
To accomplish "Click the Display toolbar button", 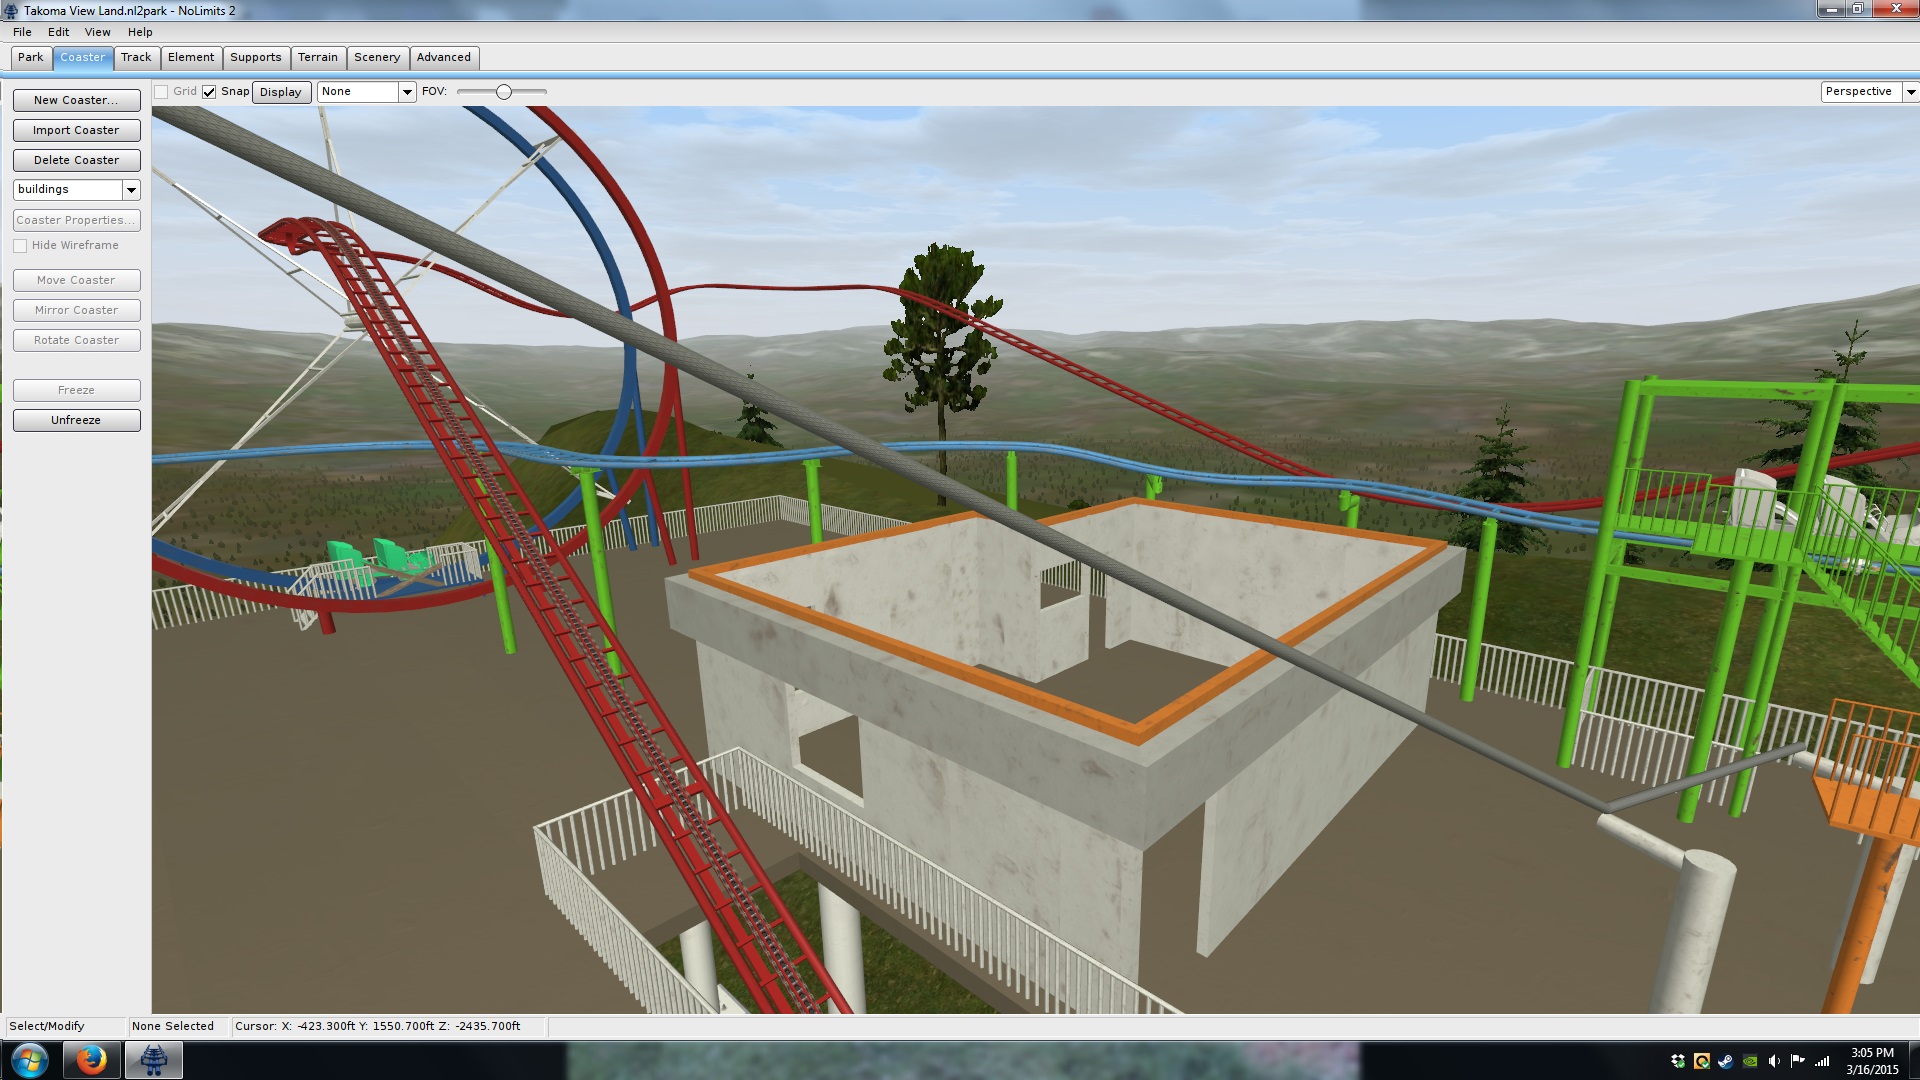I will tap(281, 92).
